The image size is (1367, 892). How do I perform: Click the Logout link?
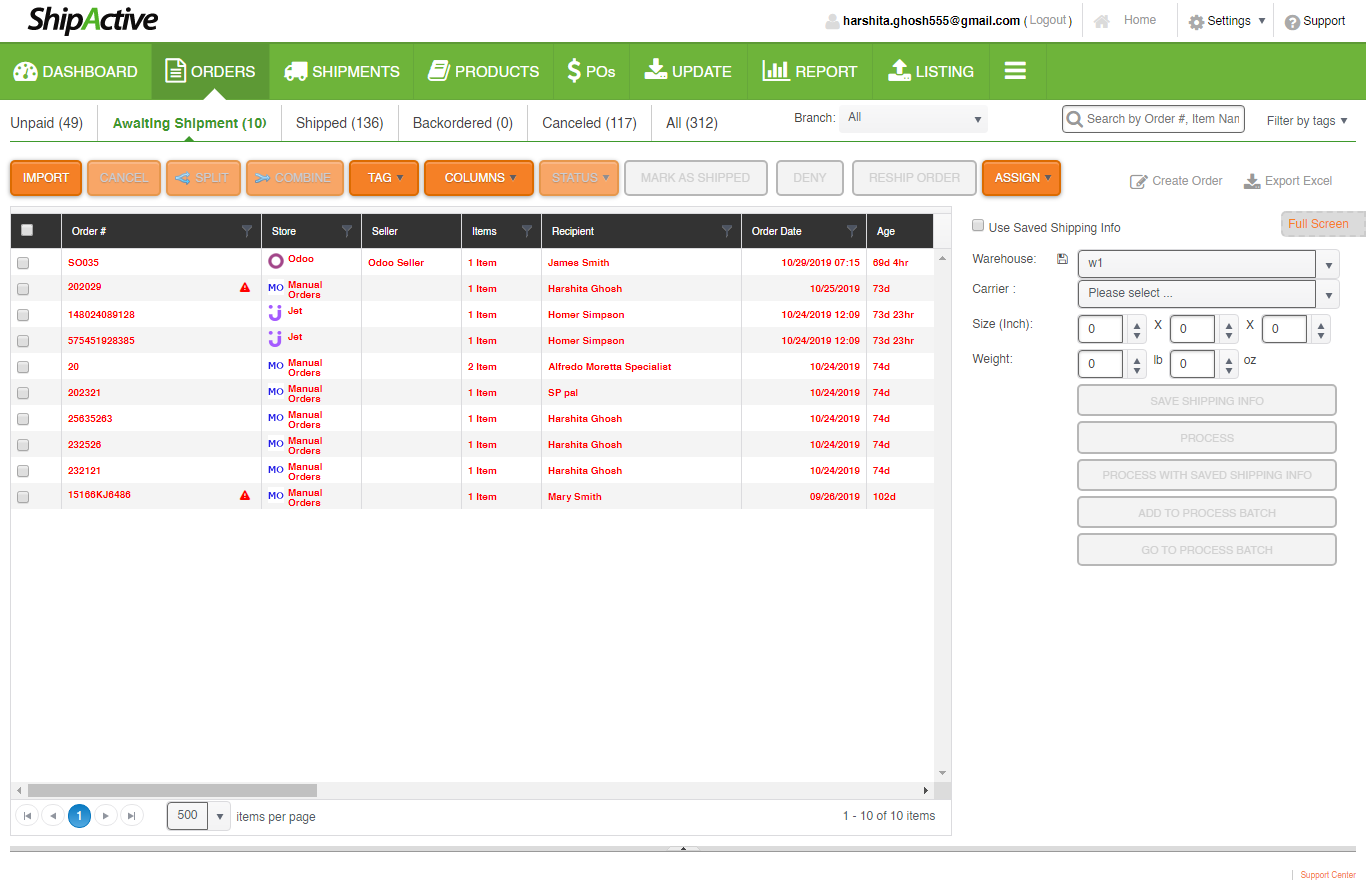coord(1049,20)
